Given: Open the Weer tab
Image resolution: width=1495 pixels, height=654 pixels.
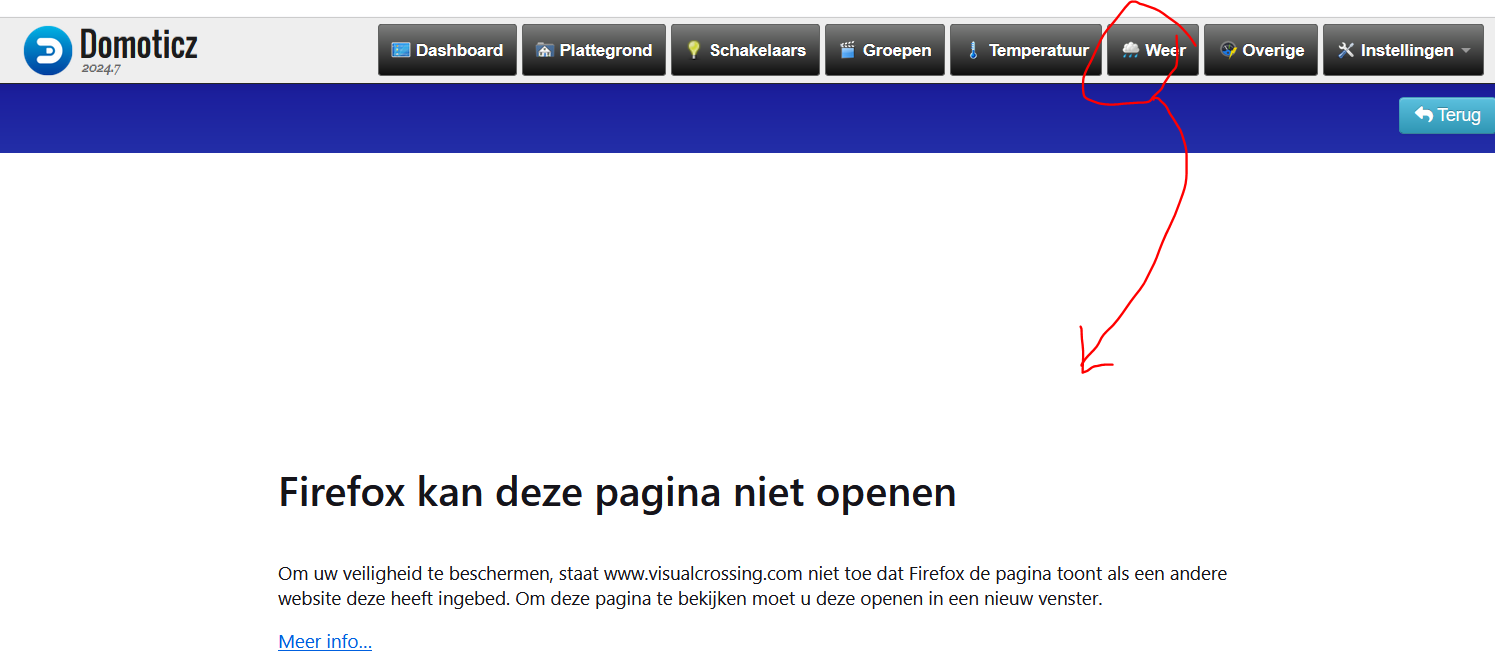Looking at the screenshot, I should click(x=1153, y=50).
